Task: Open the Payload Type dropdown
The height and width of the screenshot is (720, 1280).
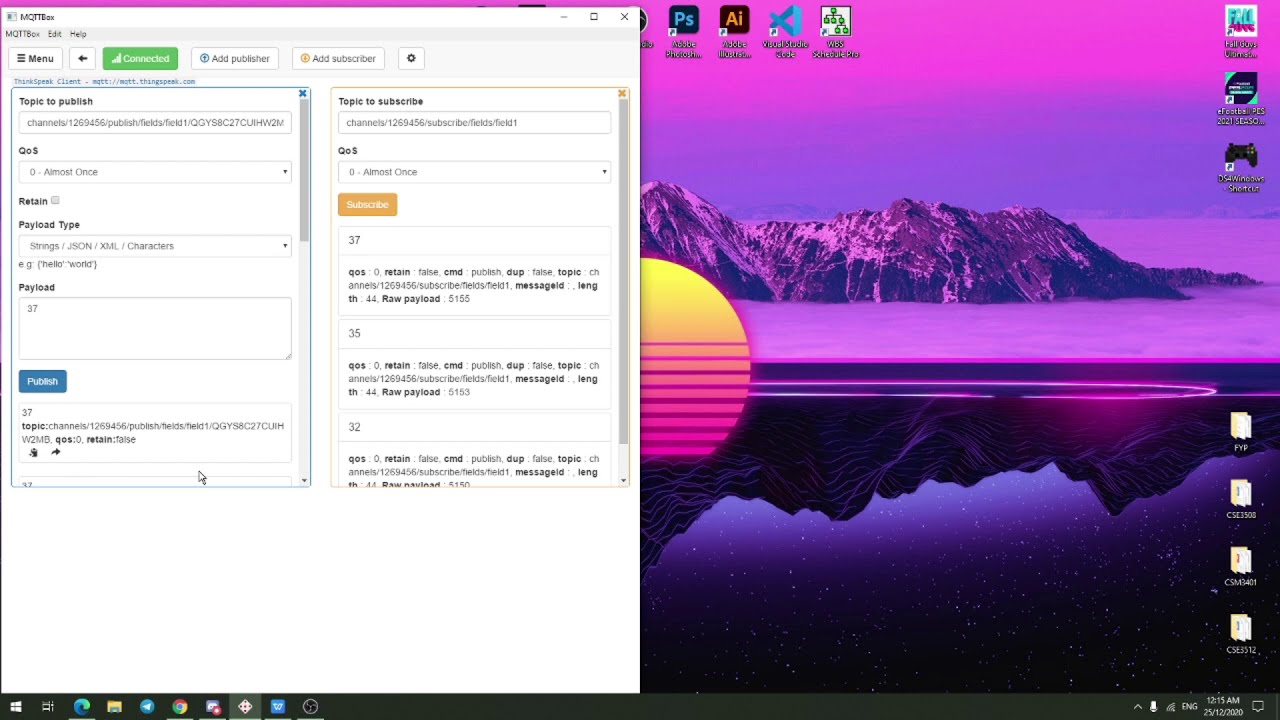Action: tap(155, 246)
